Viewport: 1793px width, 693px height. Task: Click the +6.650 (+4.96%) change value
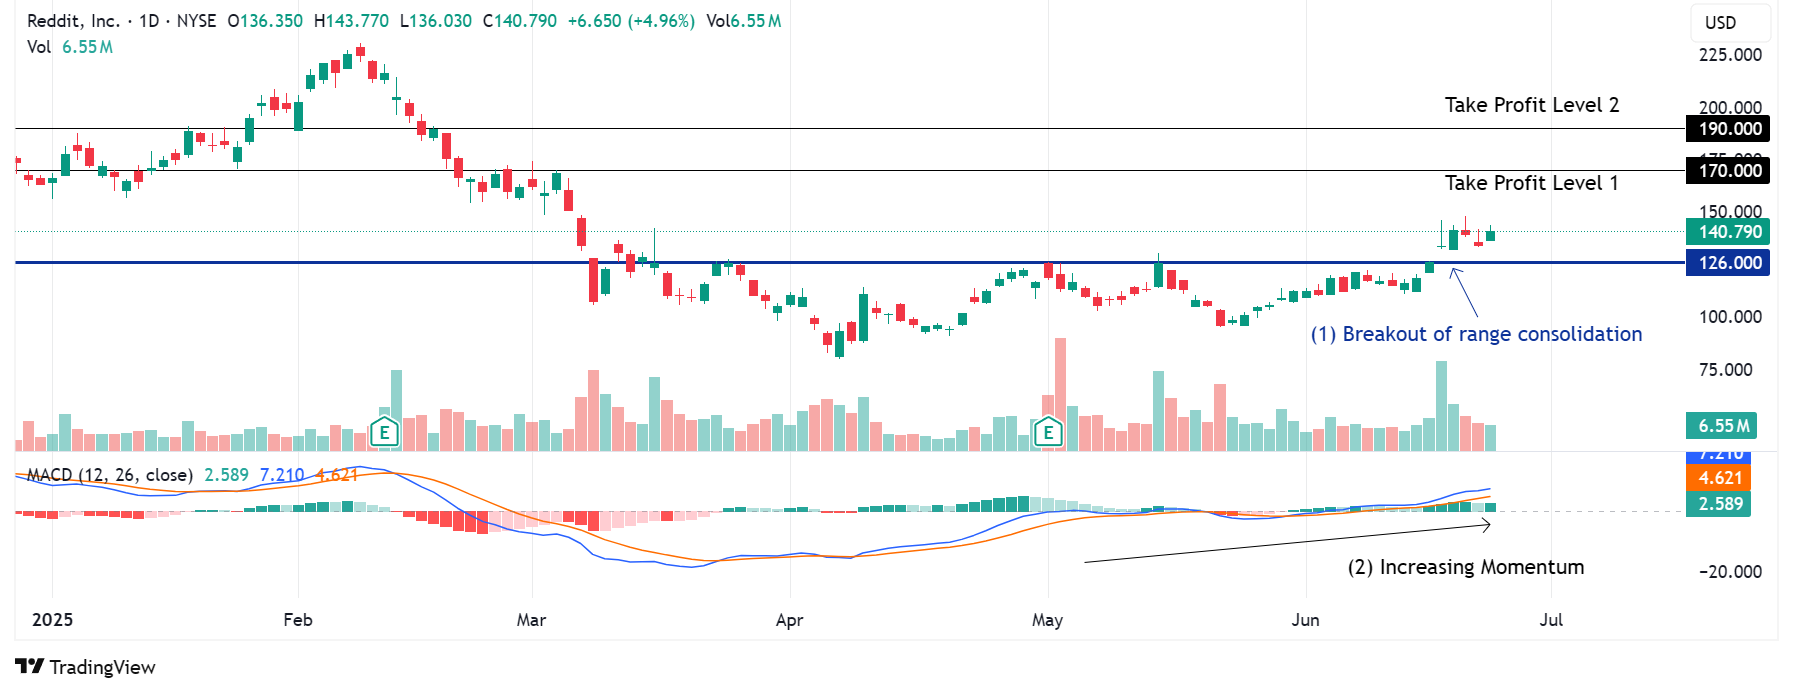(631, 21)
